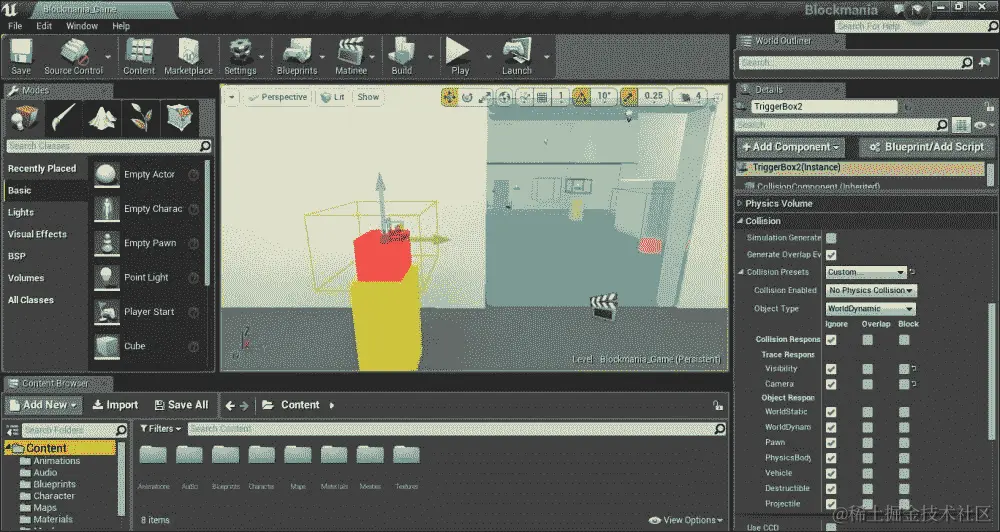Select Empty Actor in the class list
The height and width of the screenshot is (532, 1000).
click(148, 175)
